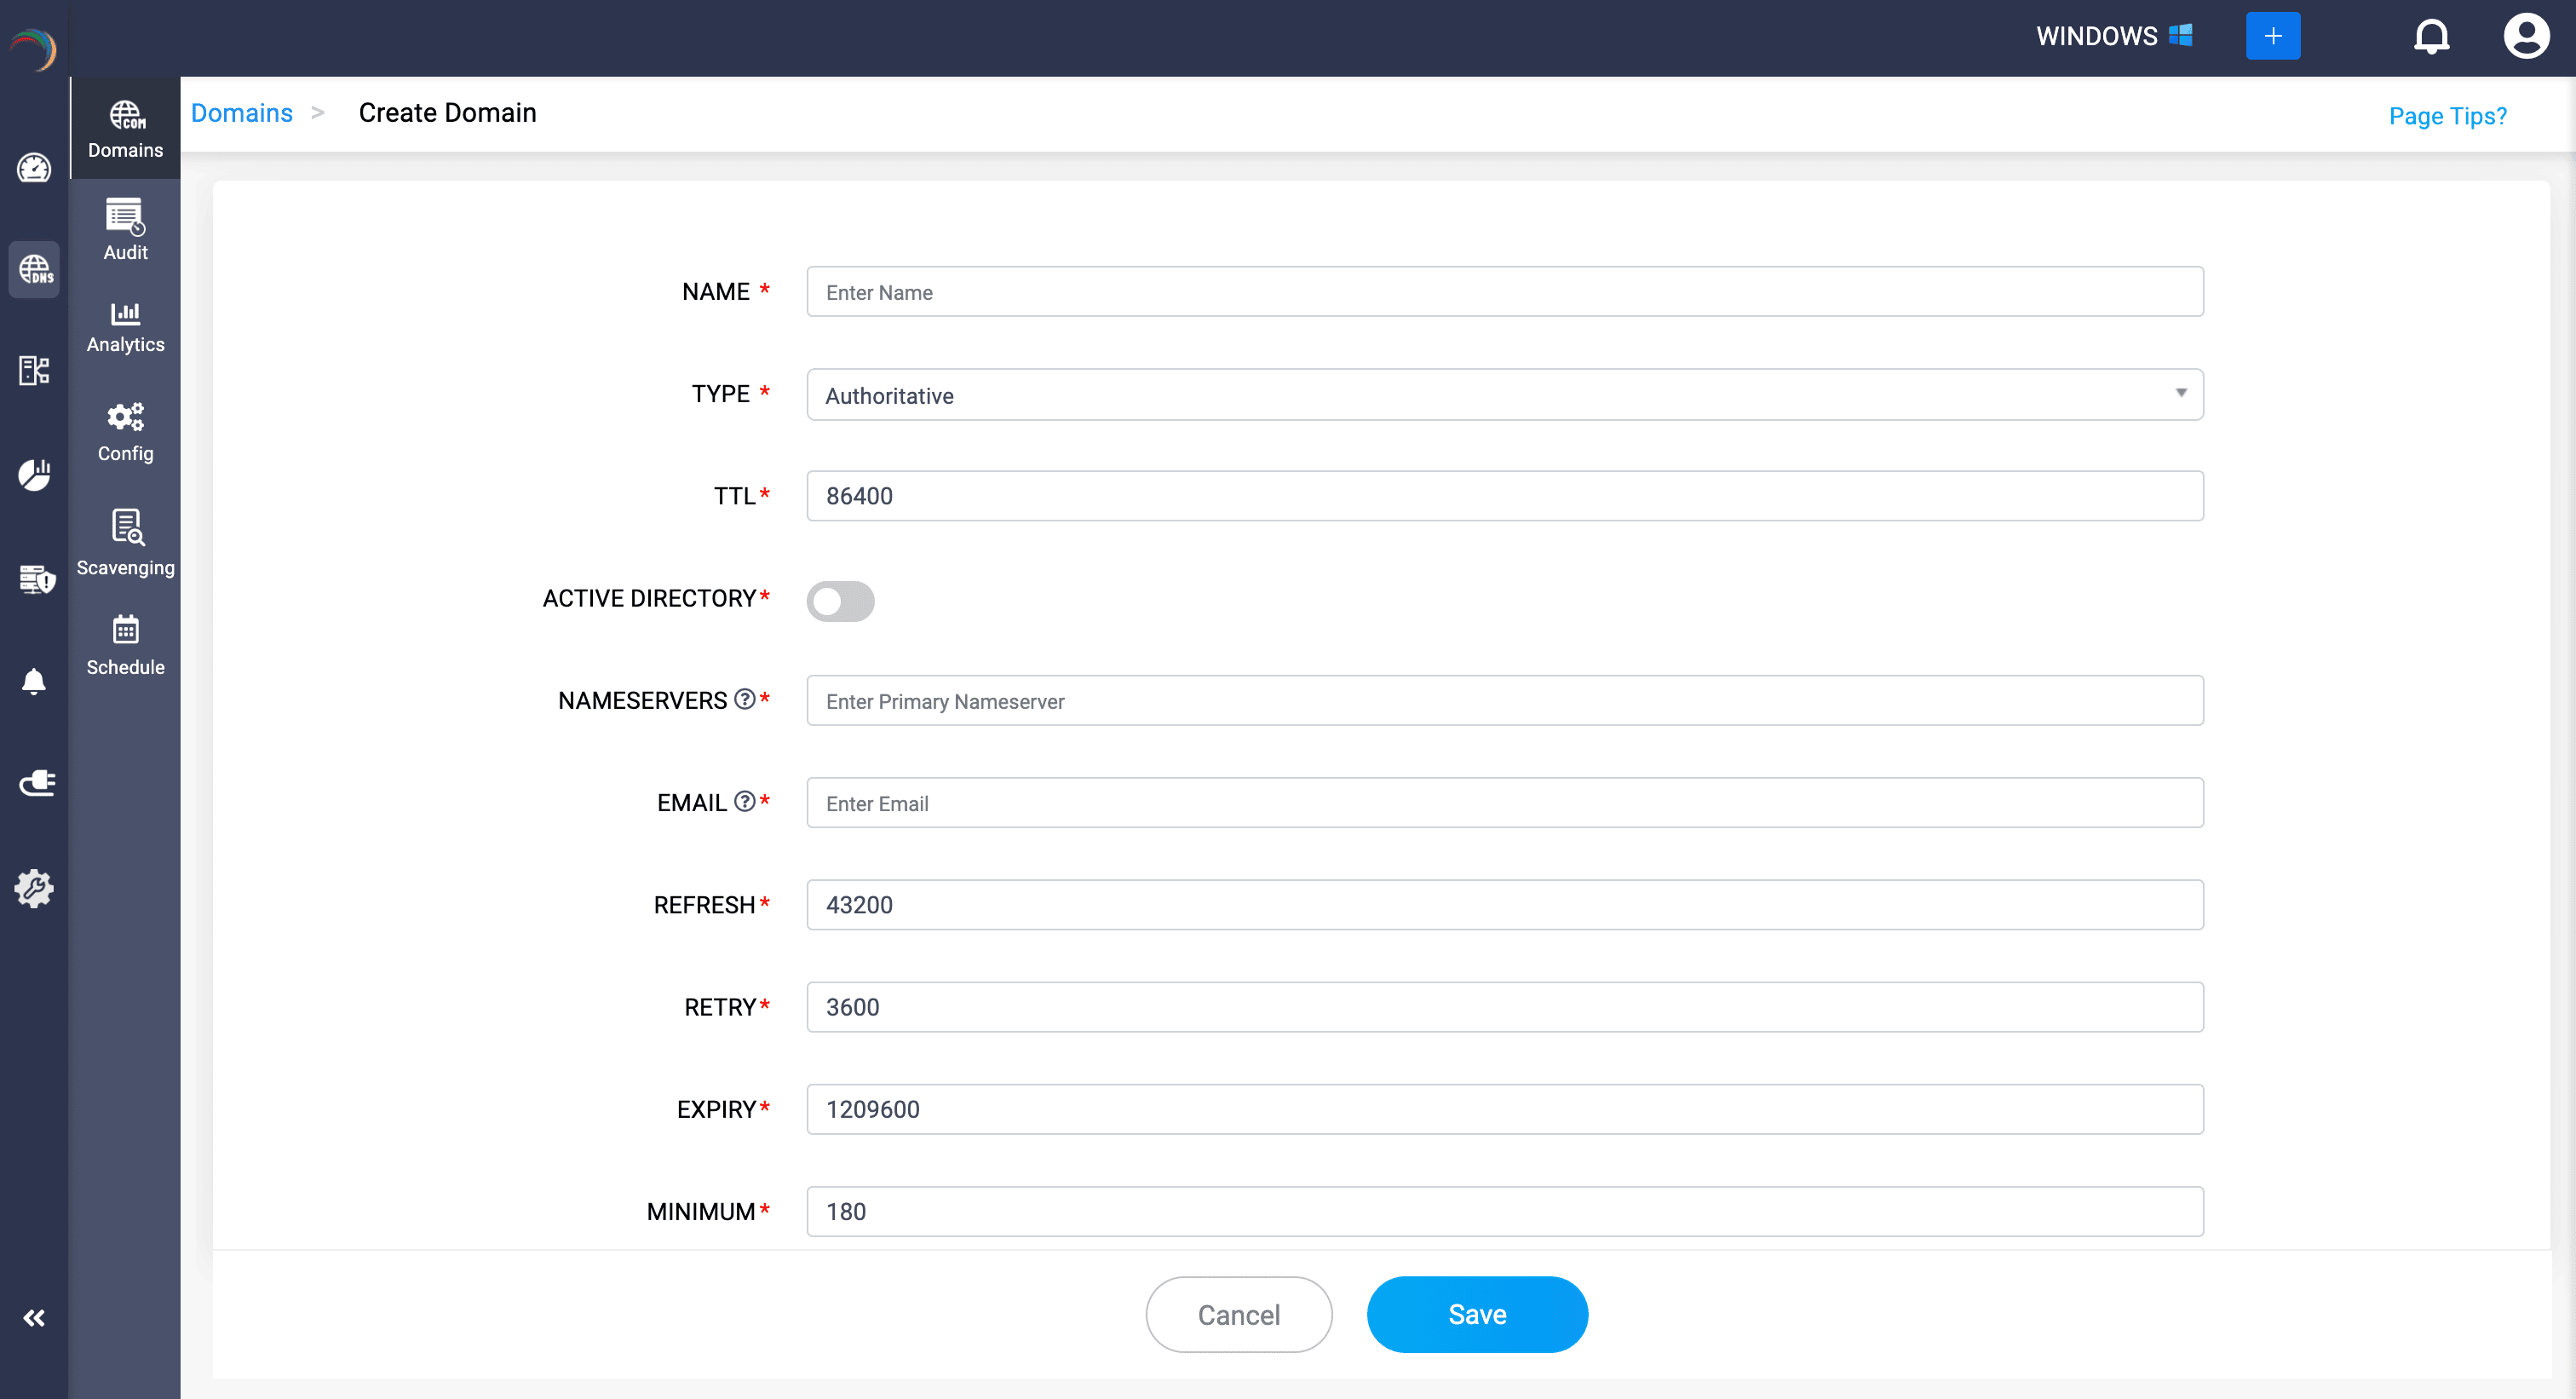Click the notification bell in top bar

[x=2431, y=36]
